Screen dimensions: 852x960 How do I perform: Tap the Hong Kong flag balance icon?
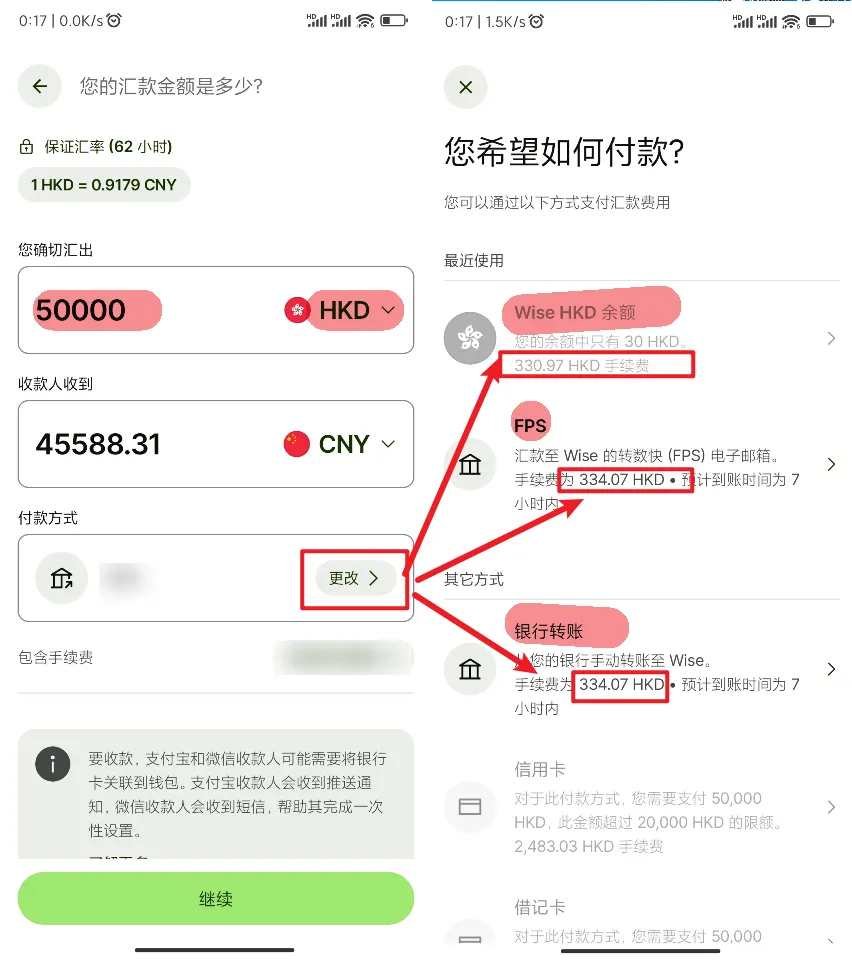[x=470, y=338]
